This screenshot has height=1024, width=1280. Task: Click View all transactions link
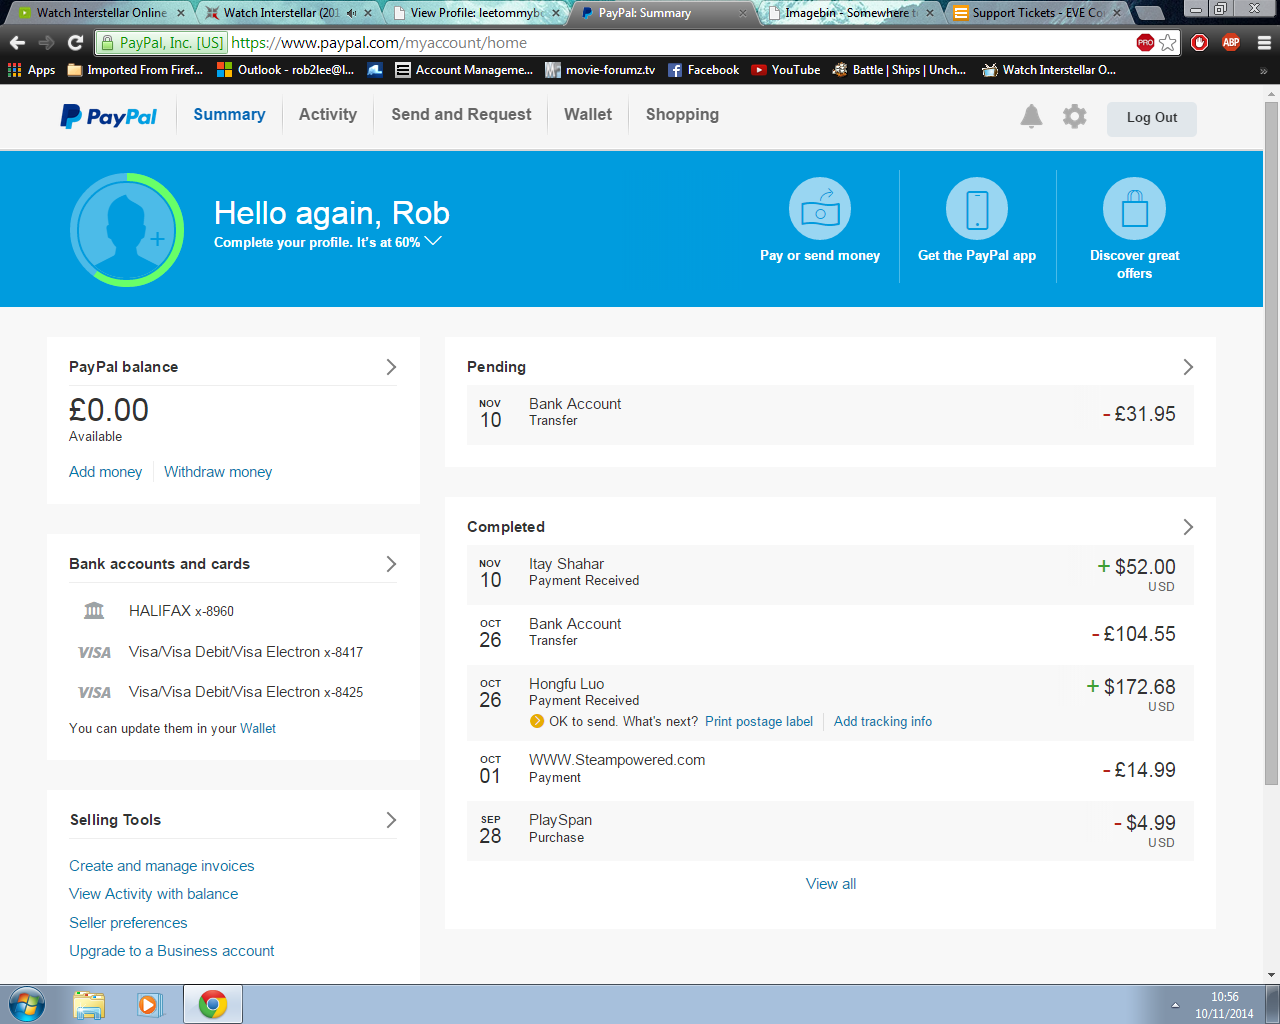coord(831,884)
